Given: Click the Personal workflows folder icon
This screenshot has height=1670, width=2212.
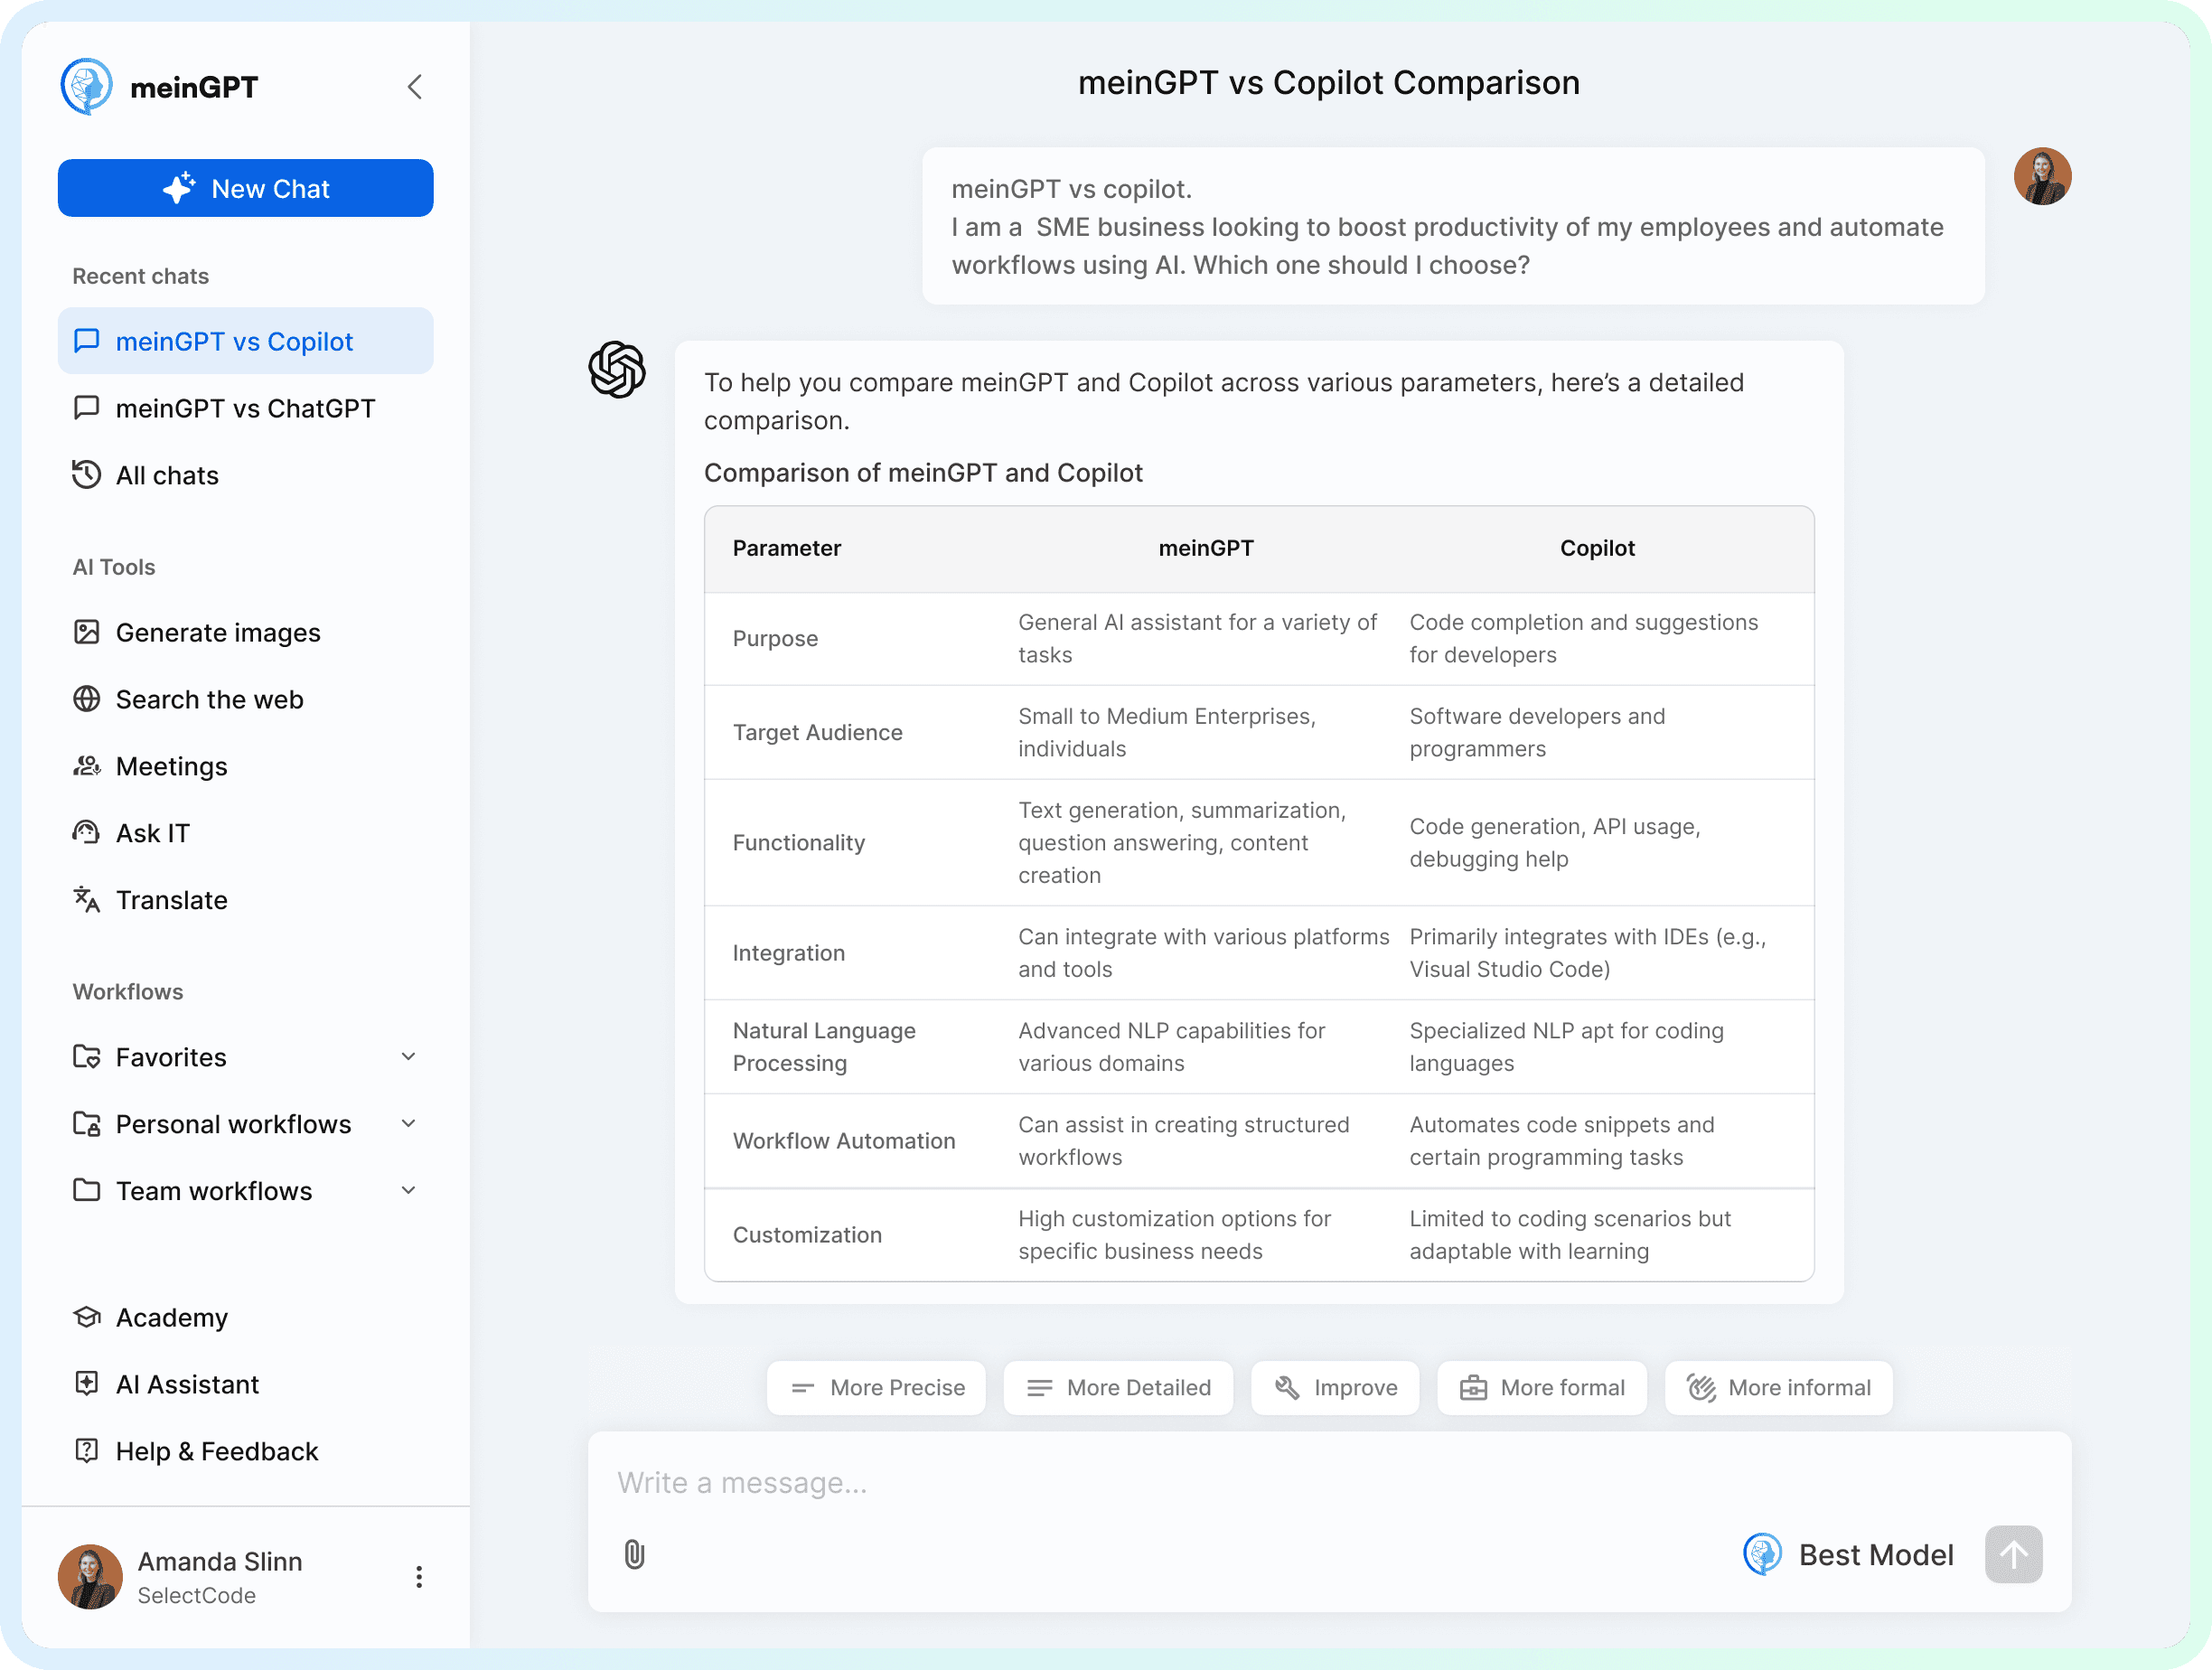Looking at the screenshot, I should coord(87,1124).
